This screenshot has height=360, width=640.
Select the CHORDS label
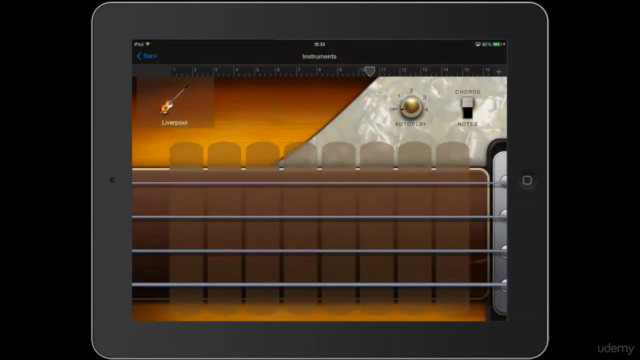point(468,92)
